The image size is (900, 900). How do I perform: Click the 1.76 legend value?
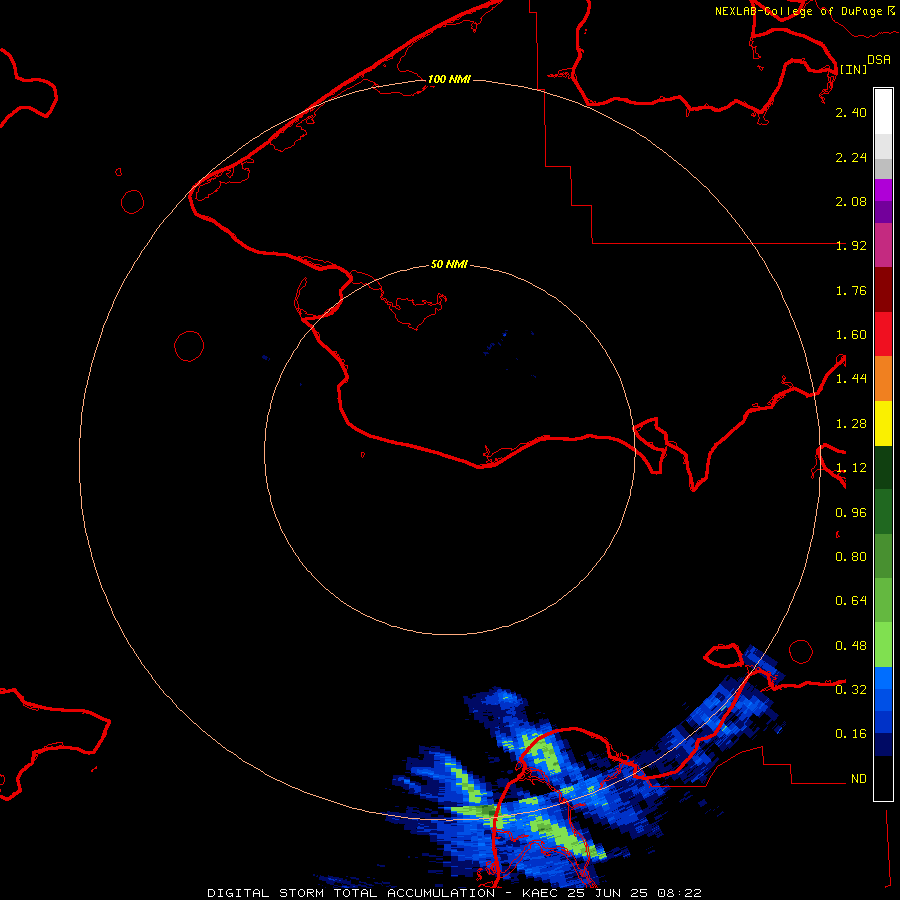[851, 290]
